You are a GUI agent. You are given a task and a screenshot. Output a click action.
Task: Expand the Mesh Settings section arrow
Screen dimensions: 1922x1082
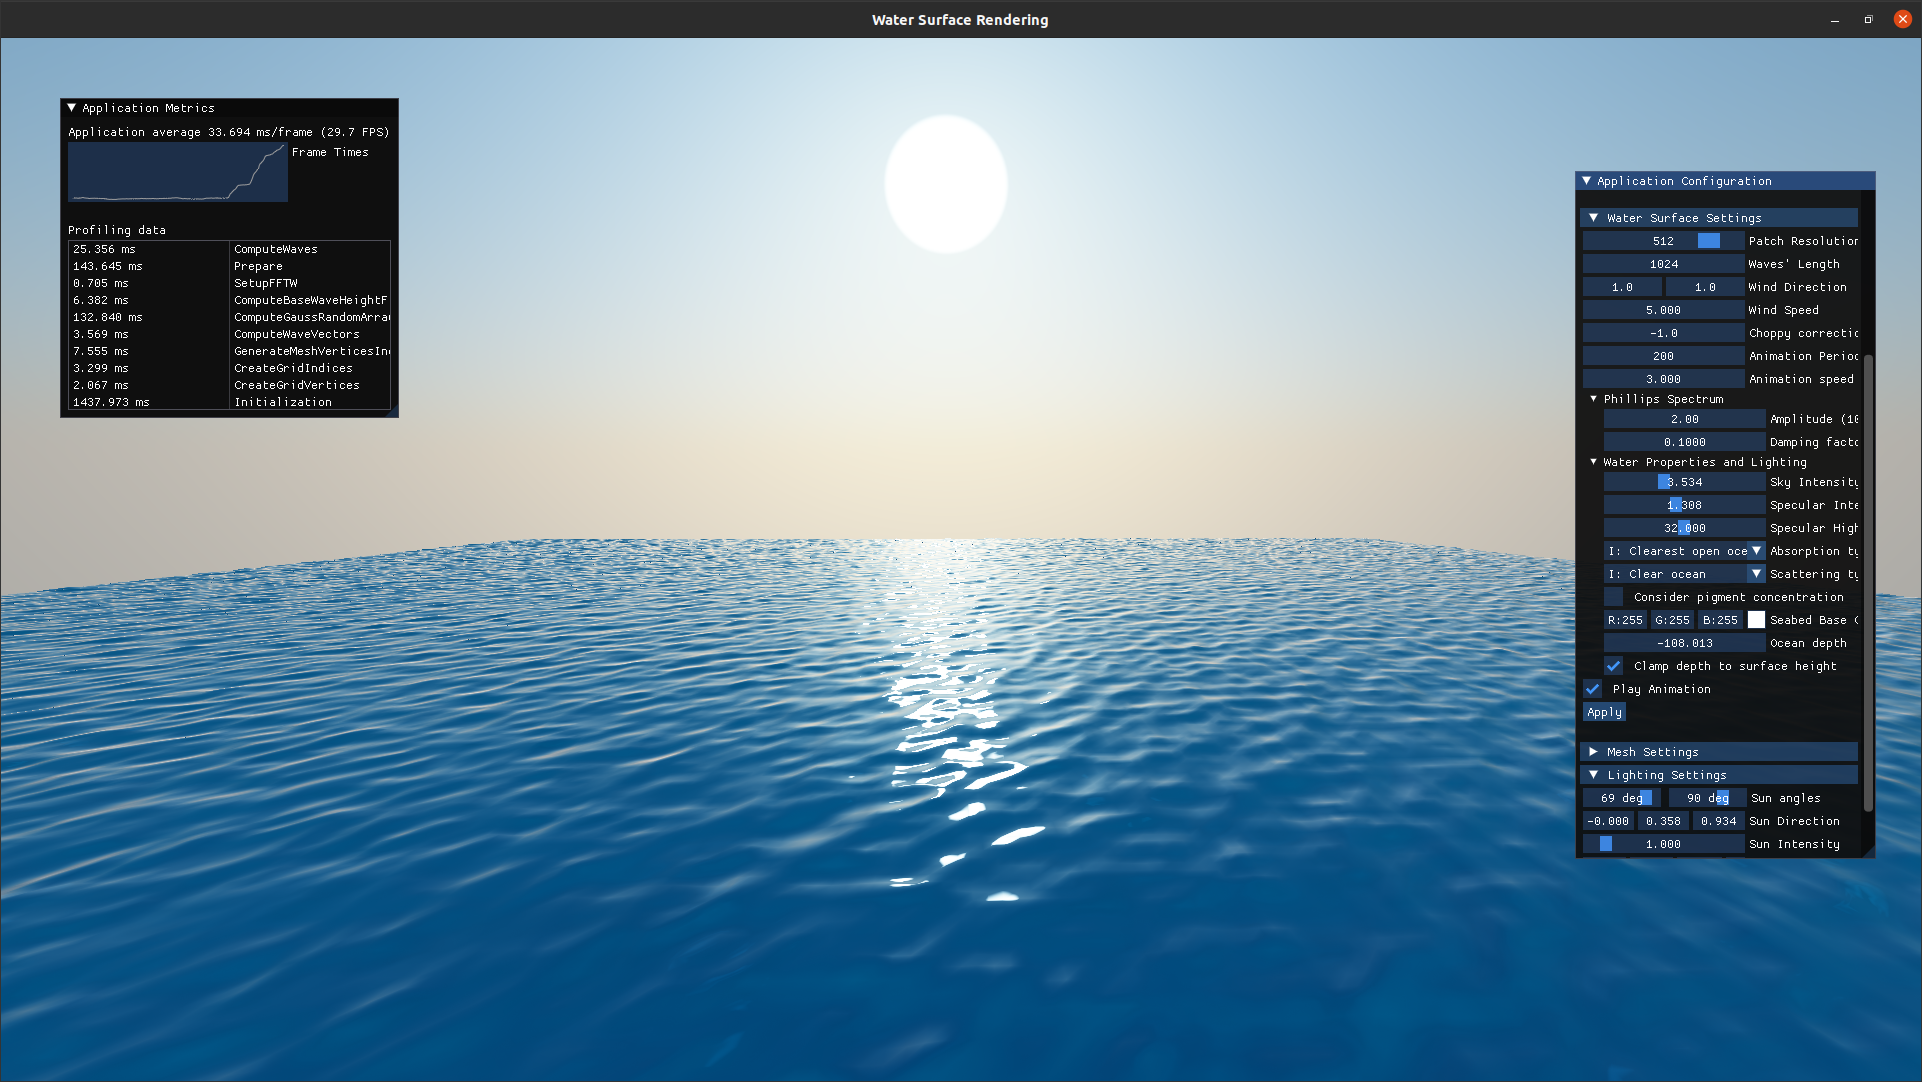(1594, 752)
